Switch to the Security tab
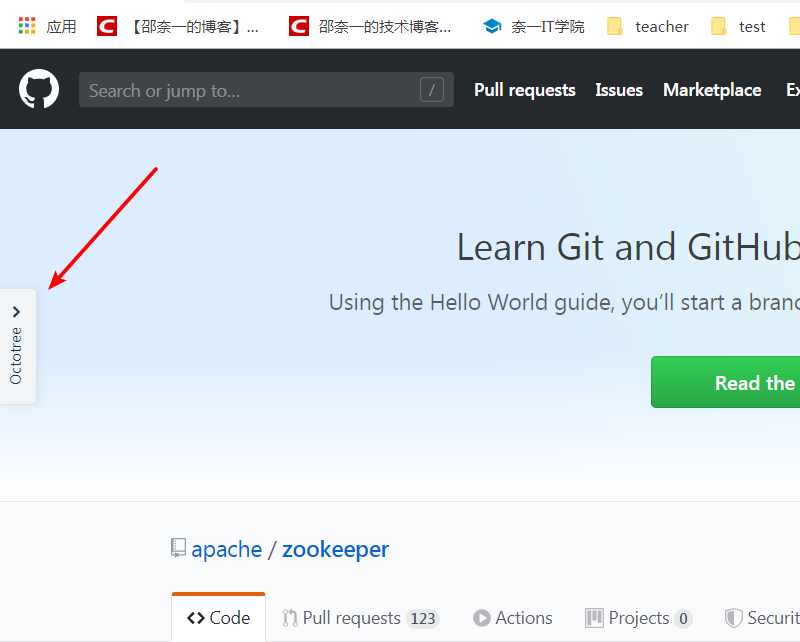Viewport: 800px width, 642px height. pyautogui.click(x=762, y=618)
